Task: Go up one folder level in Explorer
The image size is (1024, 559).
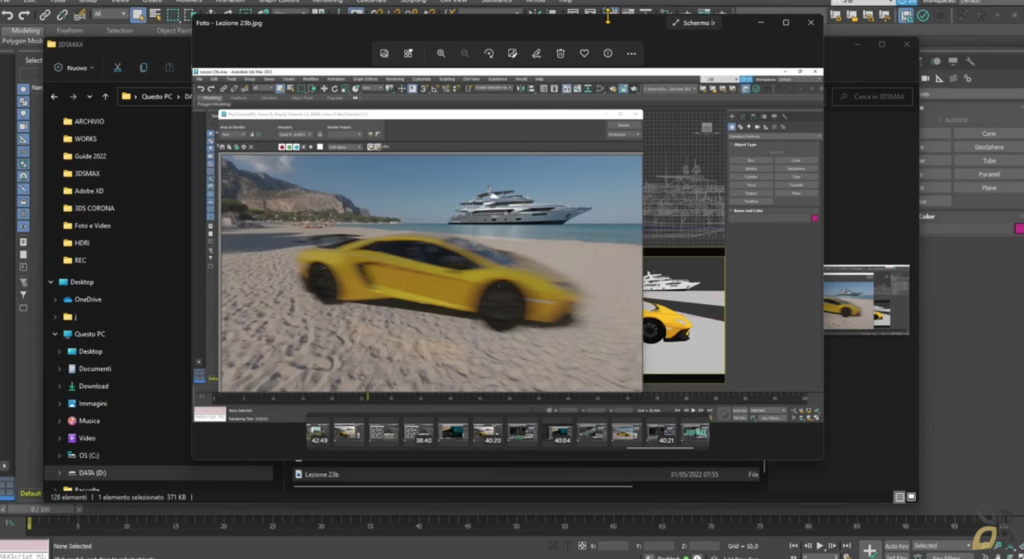Action: (x=105, y=97)
